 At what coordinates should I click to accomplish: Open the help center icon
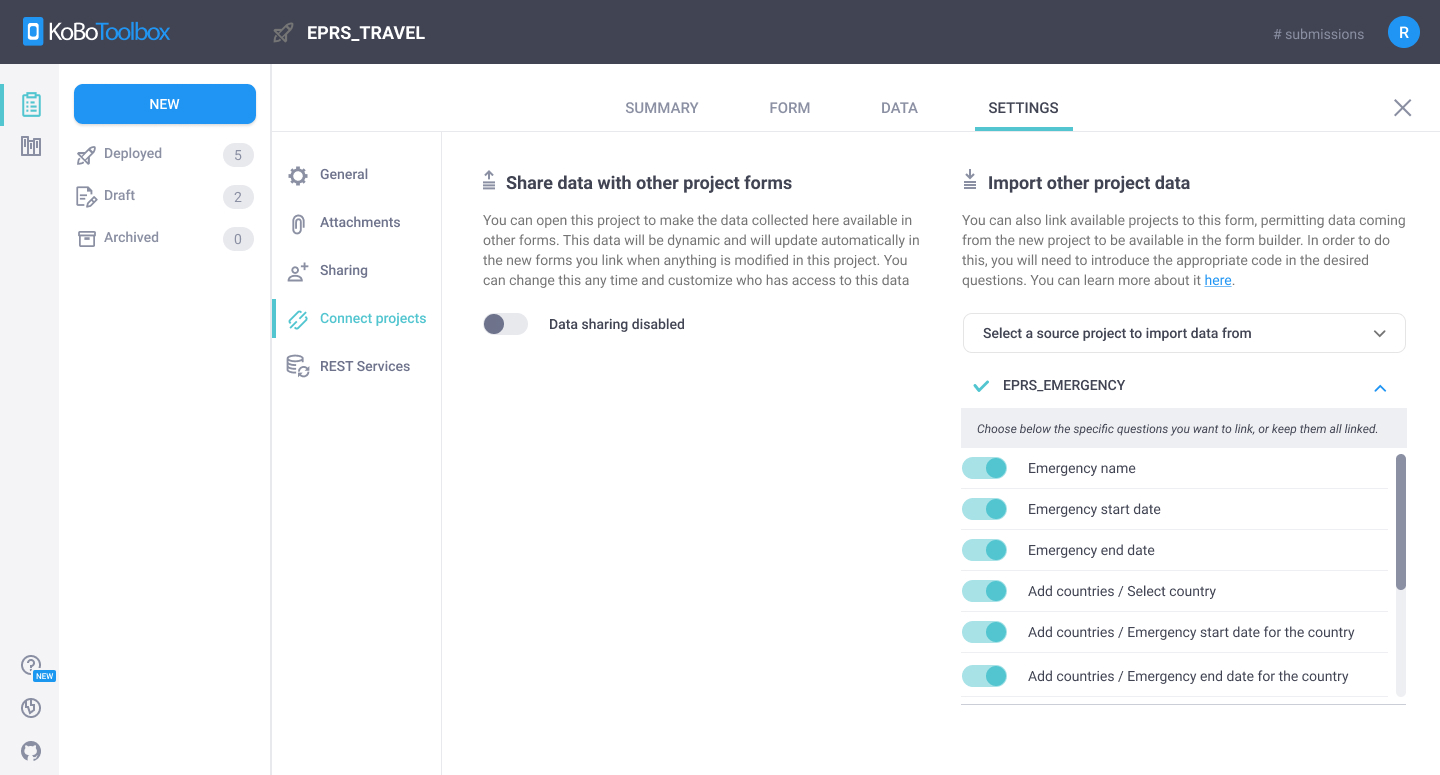pyautogui.click(x=30, y=664)
